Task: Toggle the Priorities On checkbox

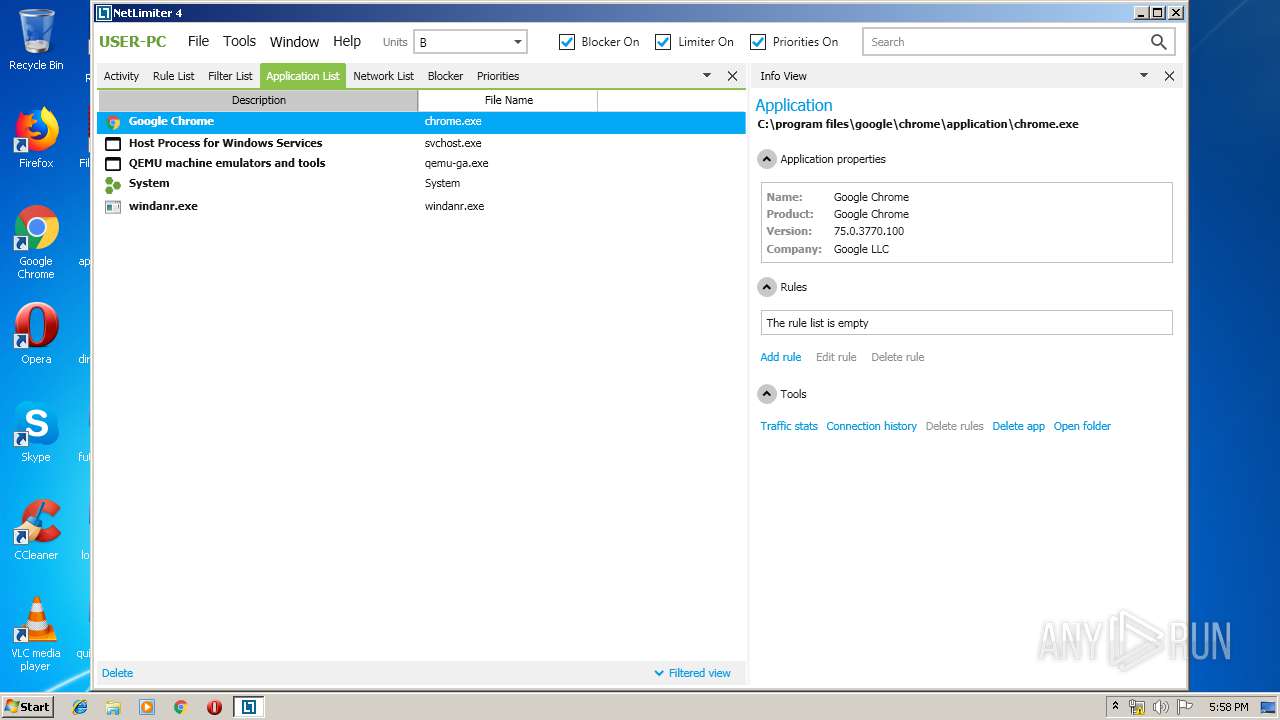Action: 758,42
